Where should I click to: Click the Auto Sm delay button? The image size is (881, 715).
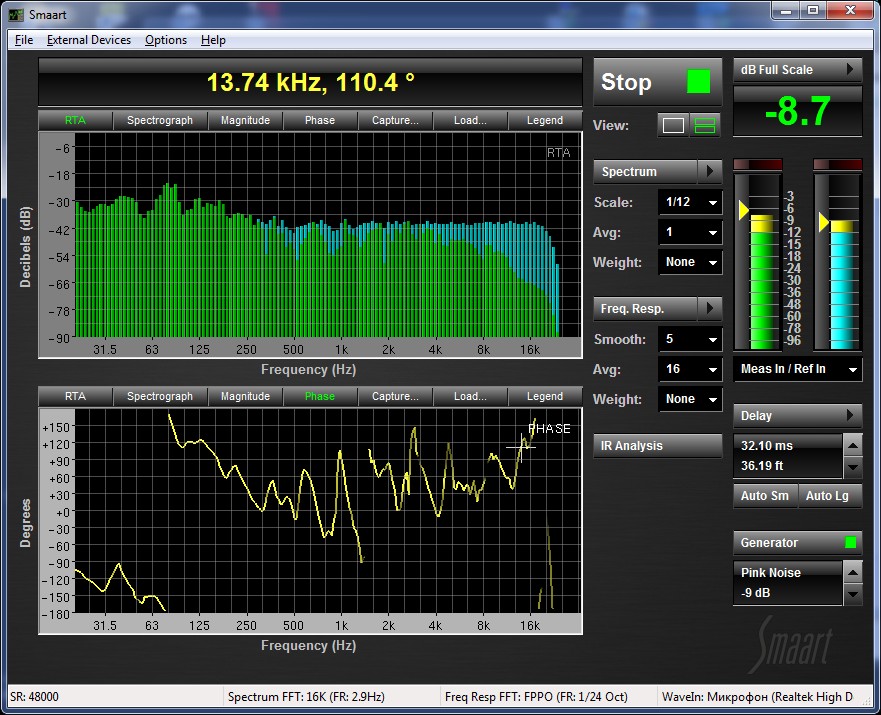pyautogui.click(x=764, y=496)
